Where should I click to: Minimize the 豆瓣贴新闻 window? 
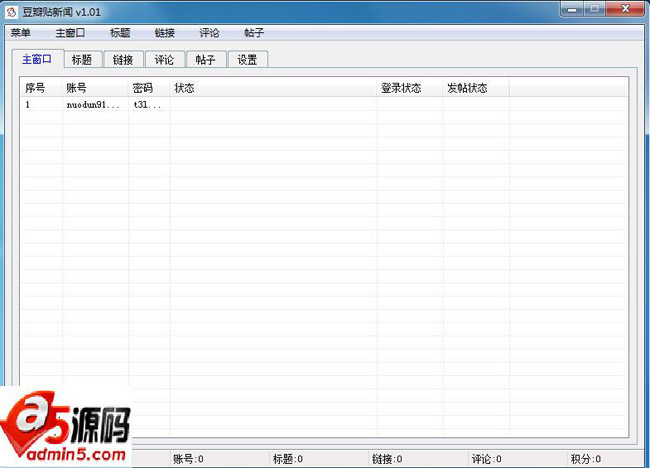pos(572,9)
